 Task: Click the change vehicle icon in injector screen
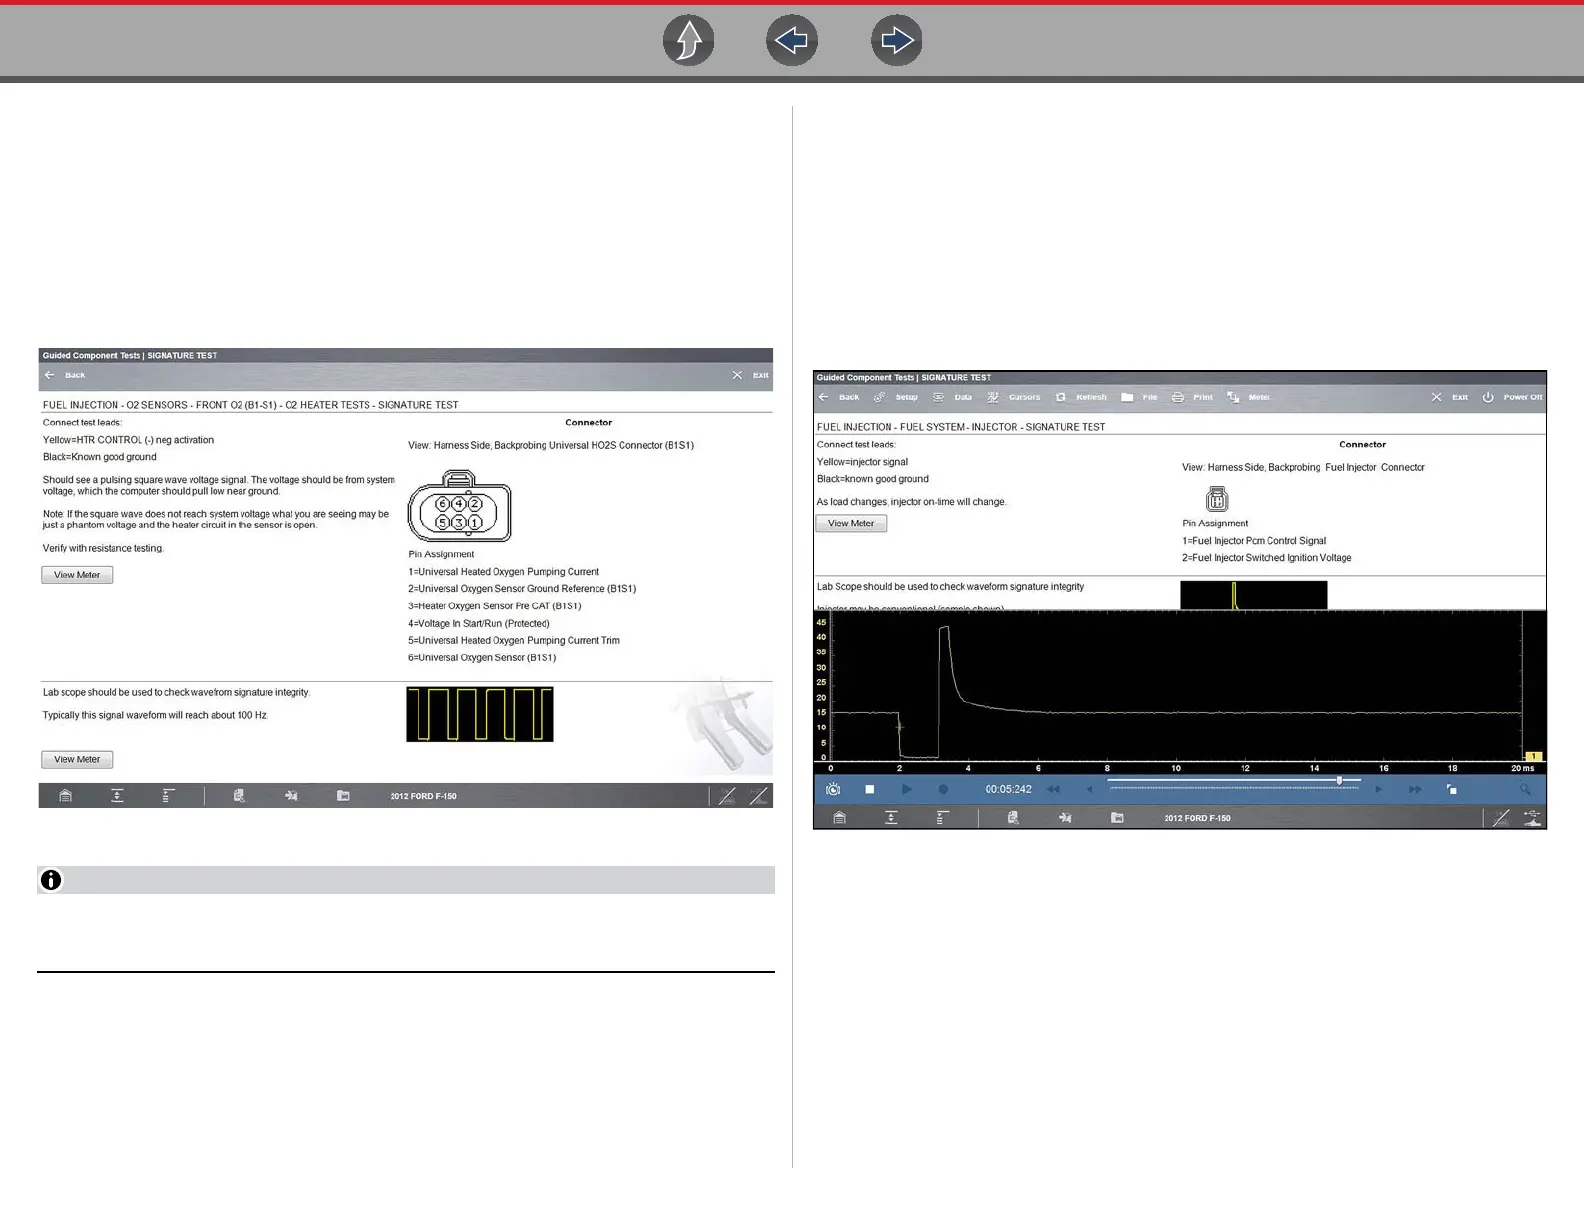[1065, 818]
